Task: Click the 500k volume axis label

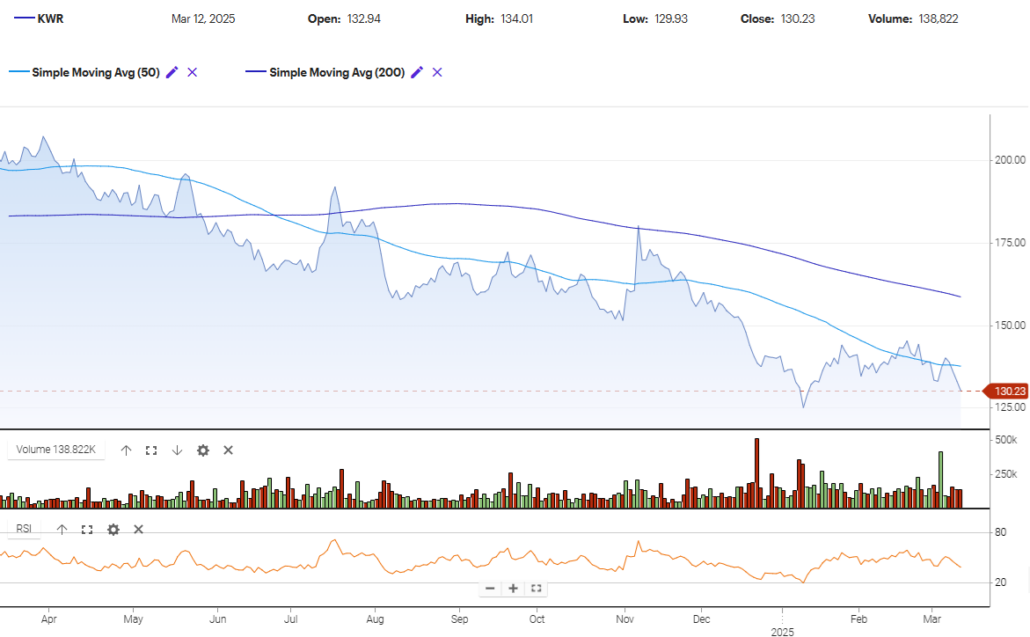Action: (x=1006, y=440)
